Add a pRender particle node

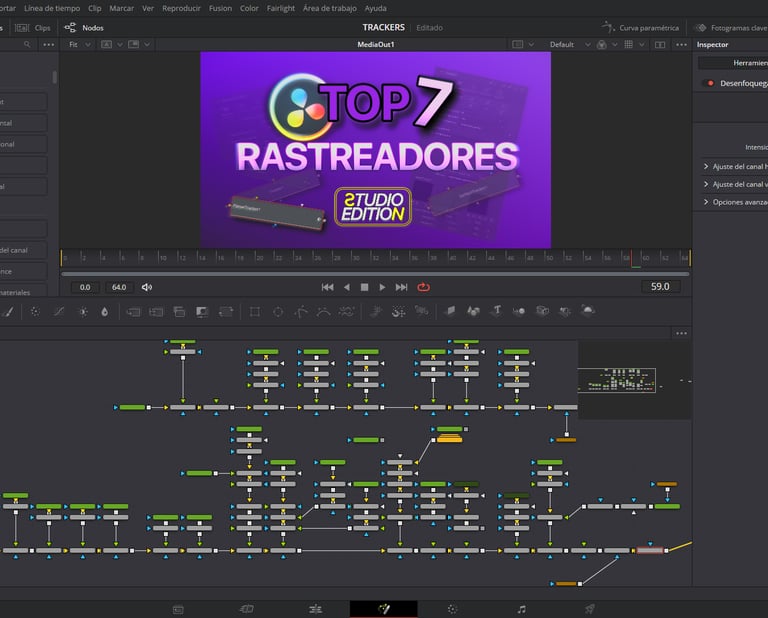pos(421,310)
